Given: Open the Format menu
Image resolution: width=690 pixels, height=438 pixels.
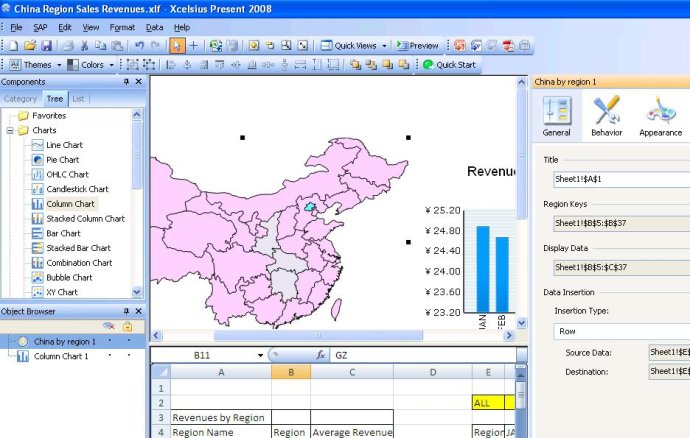Looking at the screenshot, I should click(x=122, y=27).
